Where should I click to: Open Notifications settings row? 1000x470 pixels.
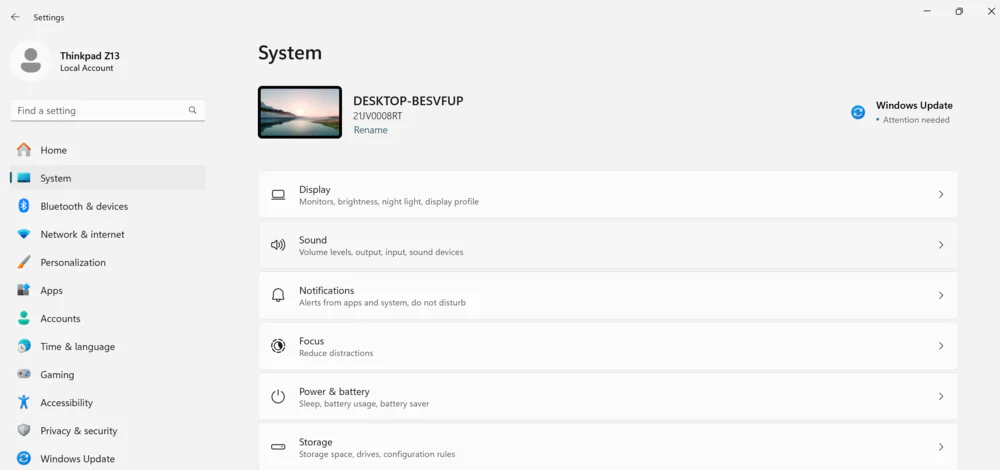tap(608, 295)
